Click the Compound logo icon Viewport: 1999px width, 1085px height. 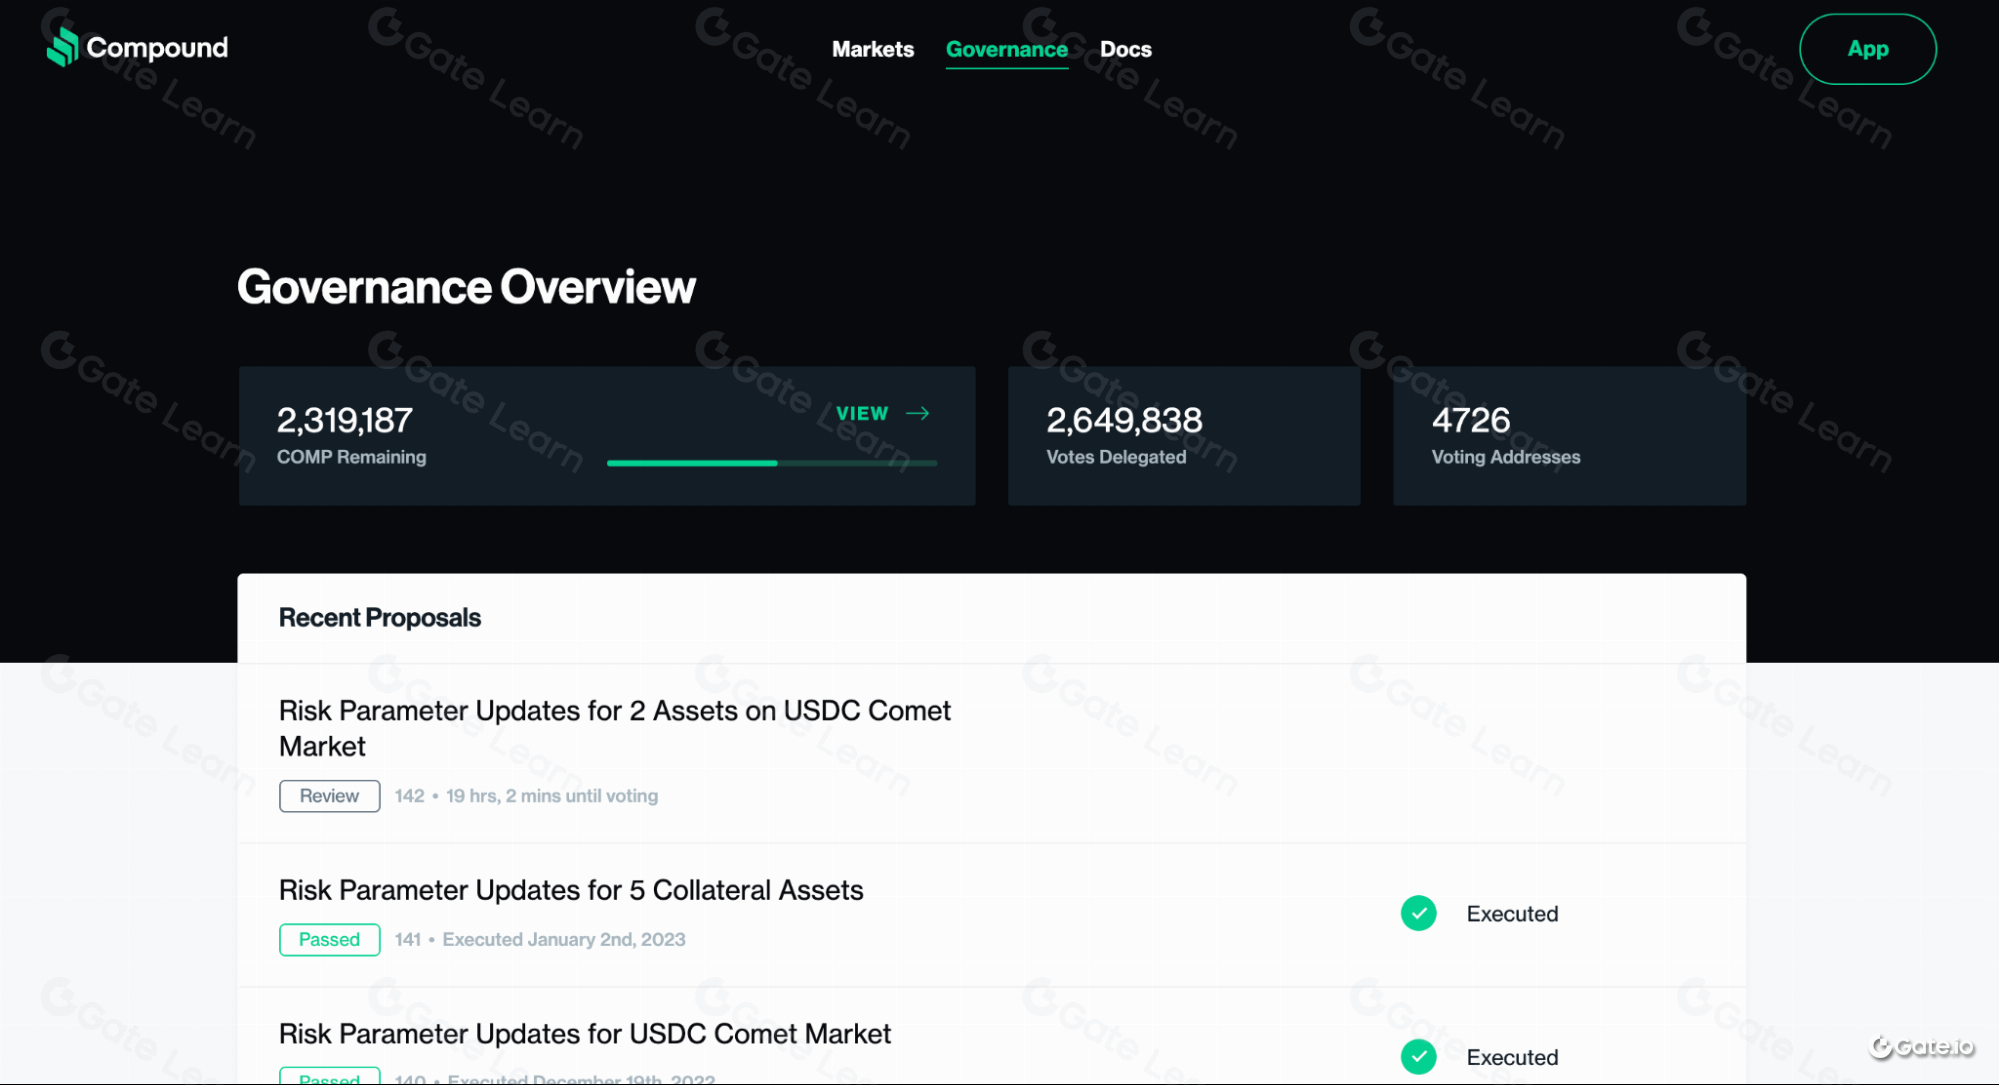(x=62, y=46)
